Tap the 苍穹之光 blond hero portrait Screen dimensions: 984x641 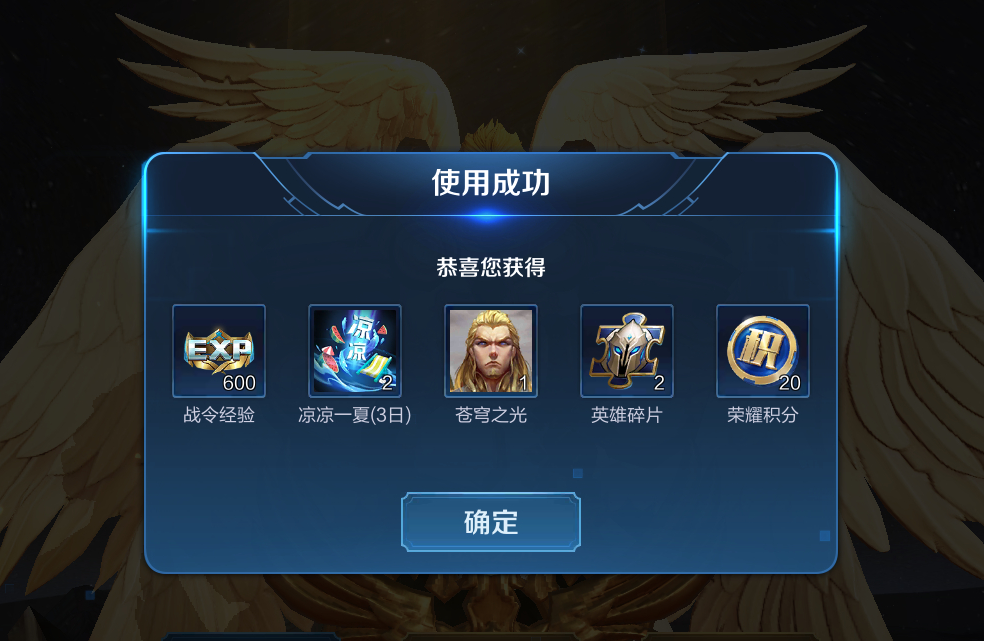pyautogui.click(x=491, y=351)
